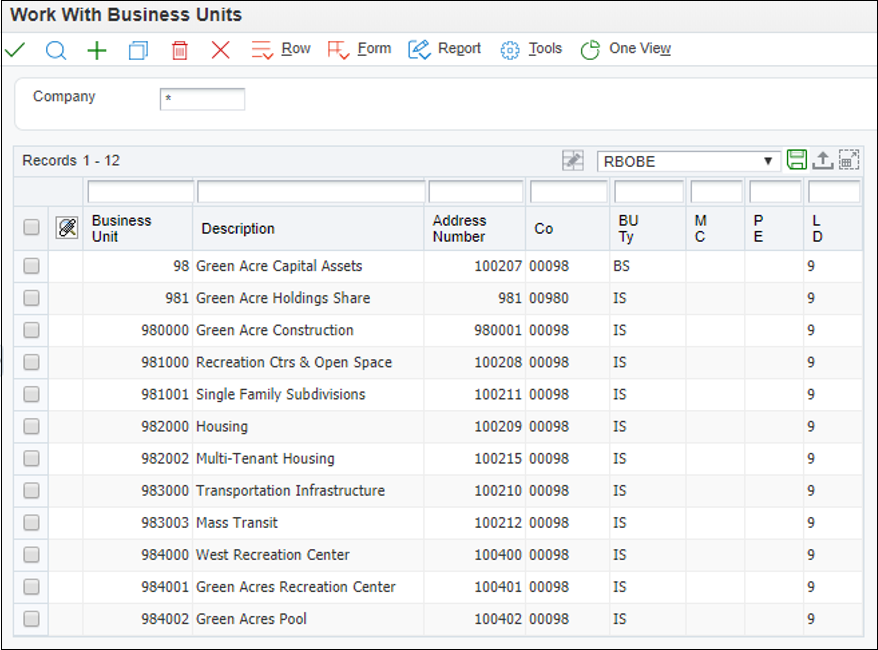This screenshot has height=650, width=878.
Task: Click the Company input field
Action: [203, 99]
